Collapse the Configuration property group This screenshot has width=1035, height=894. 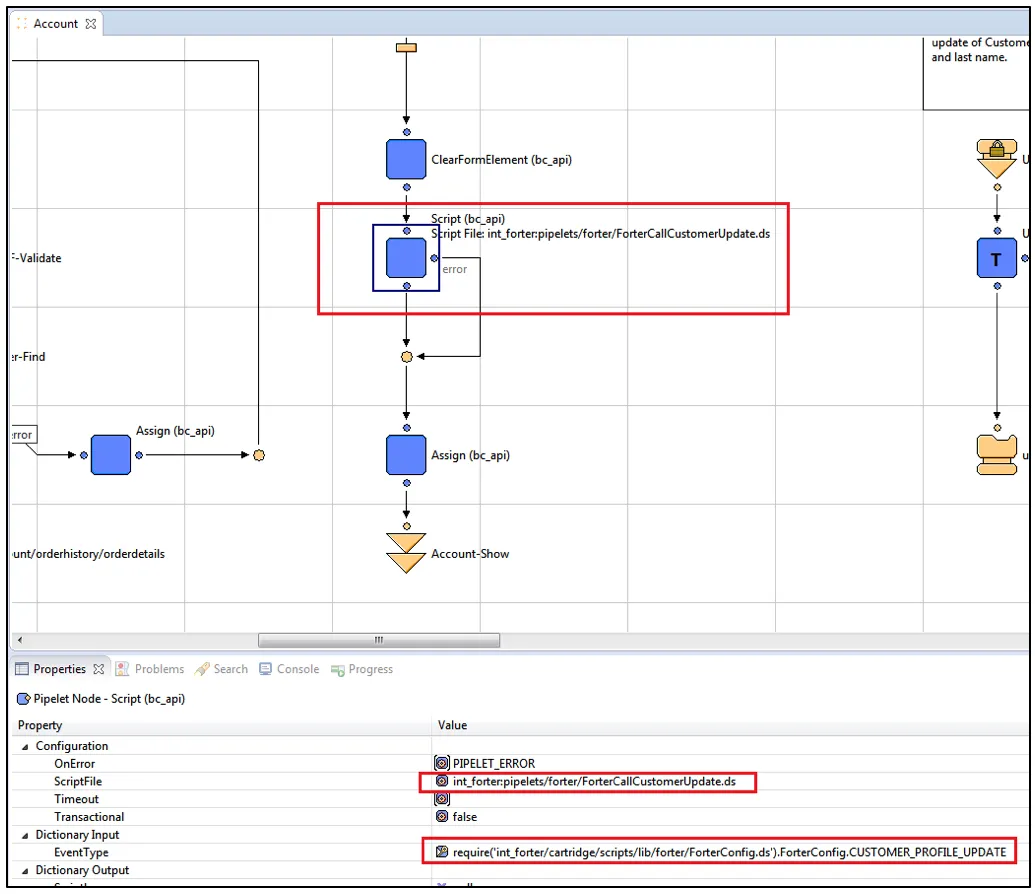tap(25, 746)
